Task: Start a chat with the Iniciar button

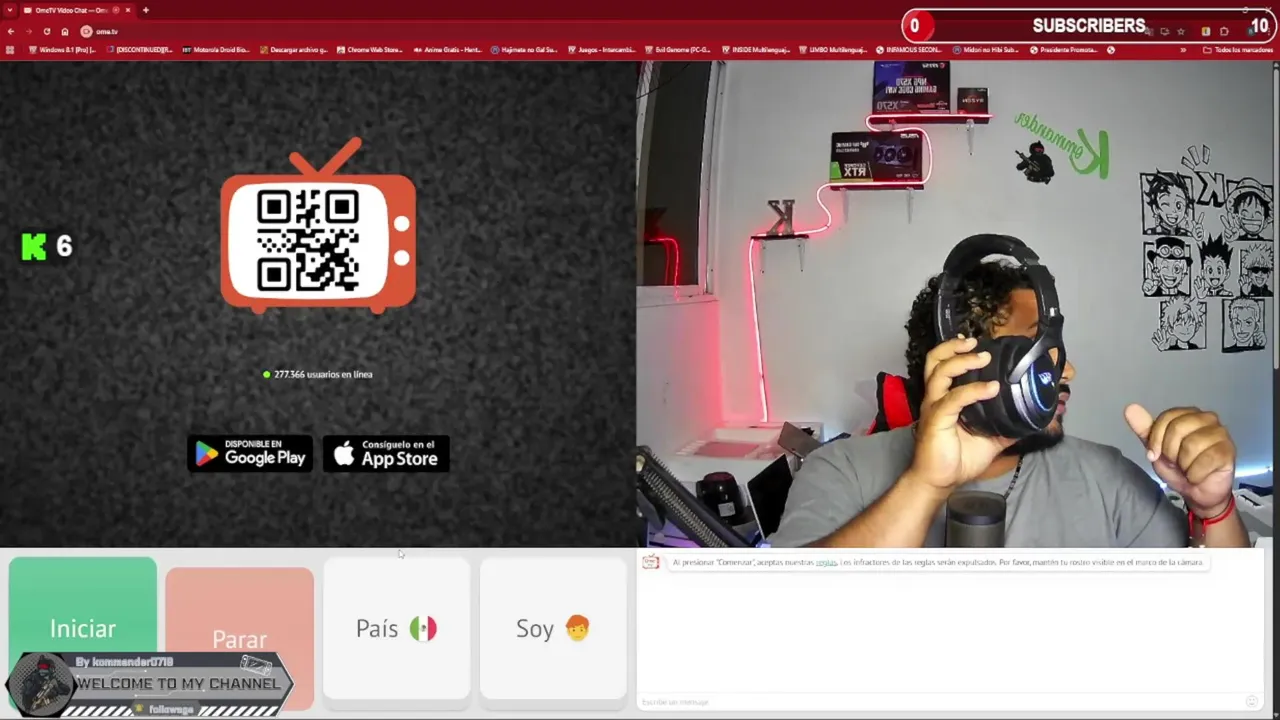Action: [x=83, y=628]
